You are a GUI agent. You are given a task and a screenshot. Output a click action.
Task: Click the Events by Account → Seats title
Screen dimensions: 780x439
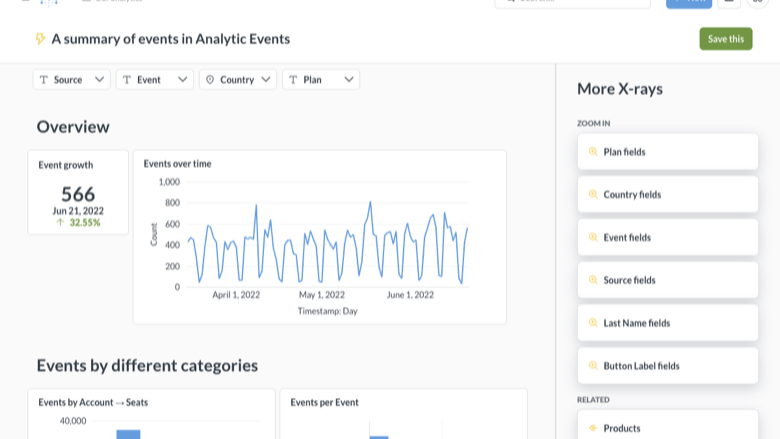tap(93, 402)
